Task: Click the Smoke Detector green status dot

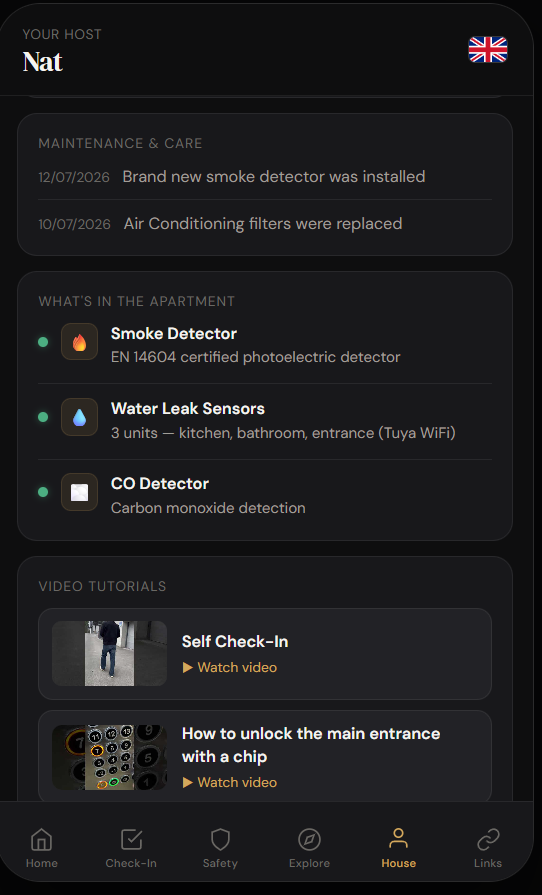Action: click(x=43, y=342)
